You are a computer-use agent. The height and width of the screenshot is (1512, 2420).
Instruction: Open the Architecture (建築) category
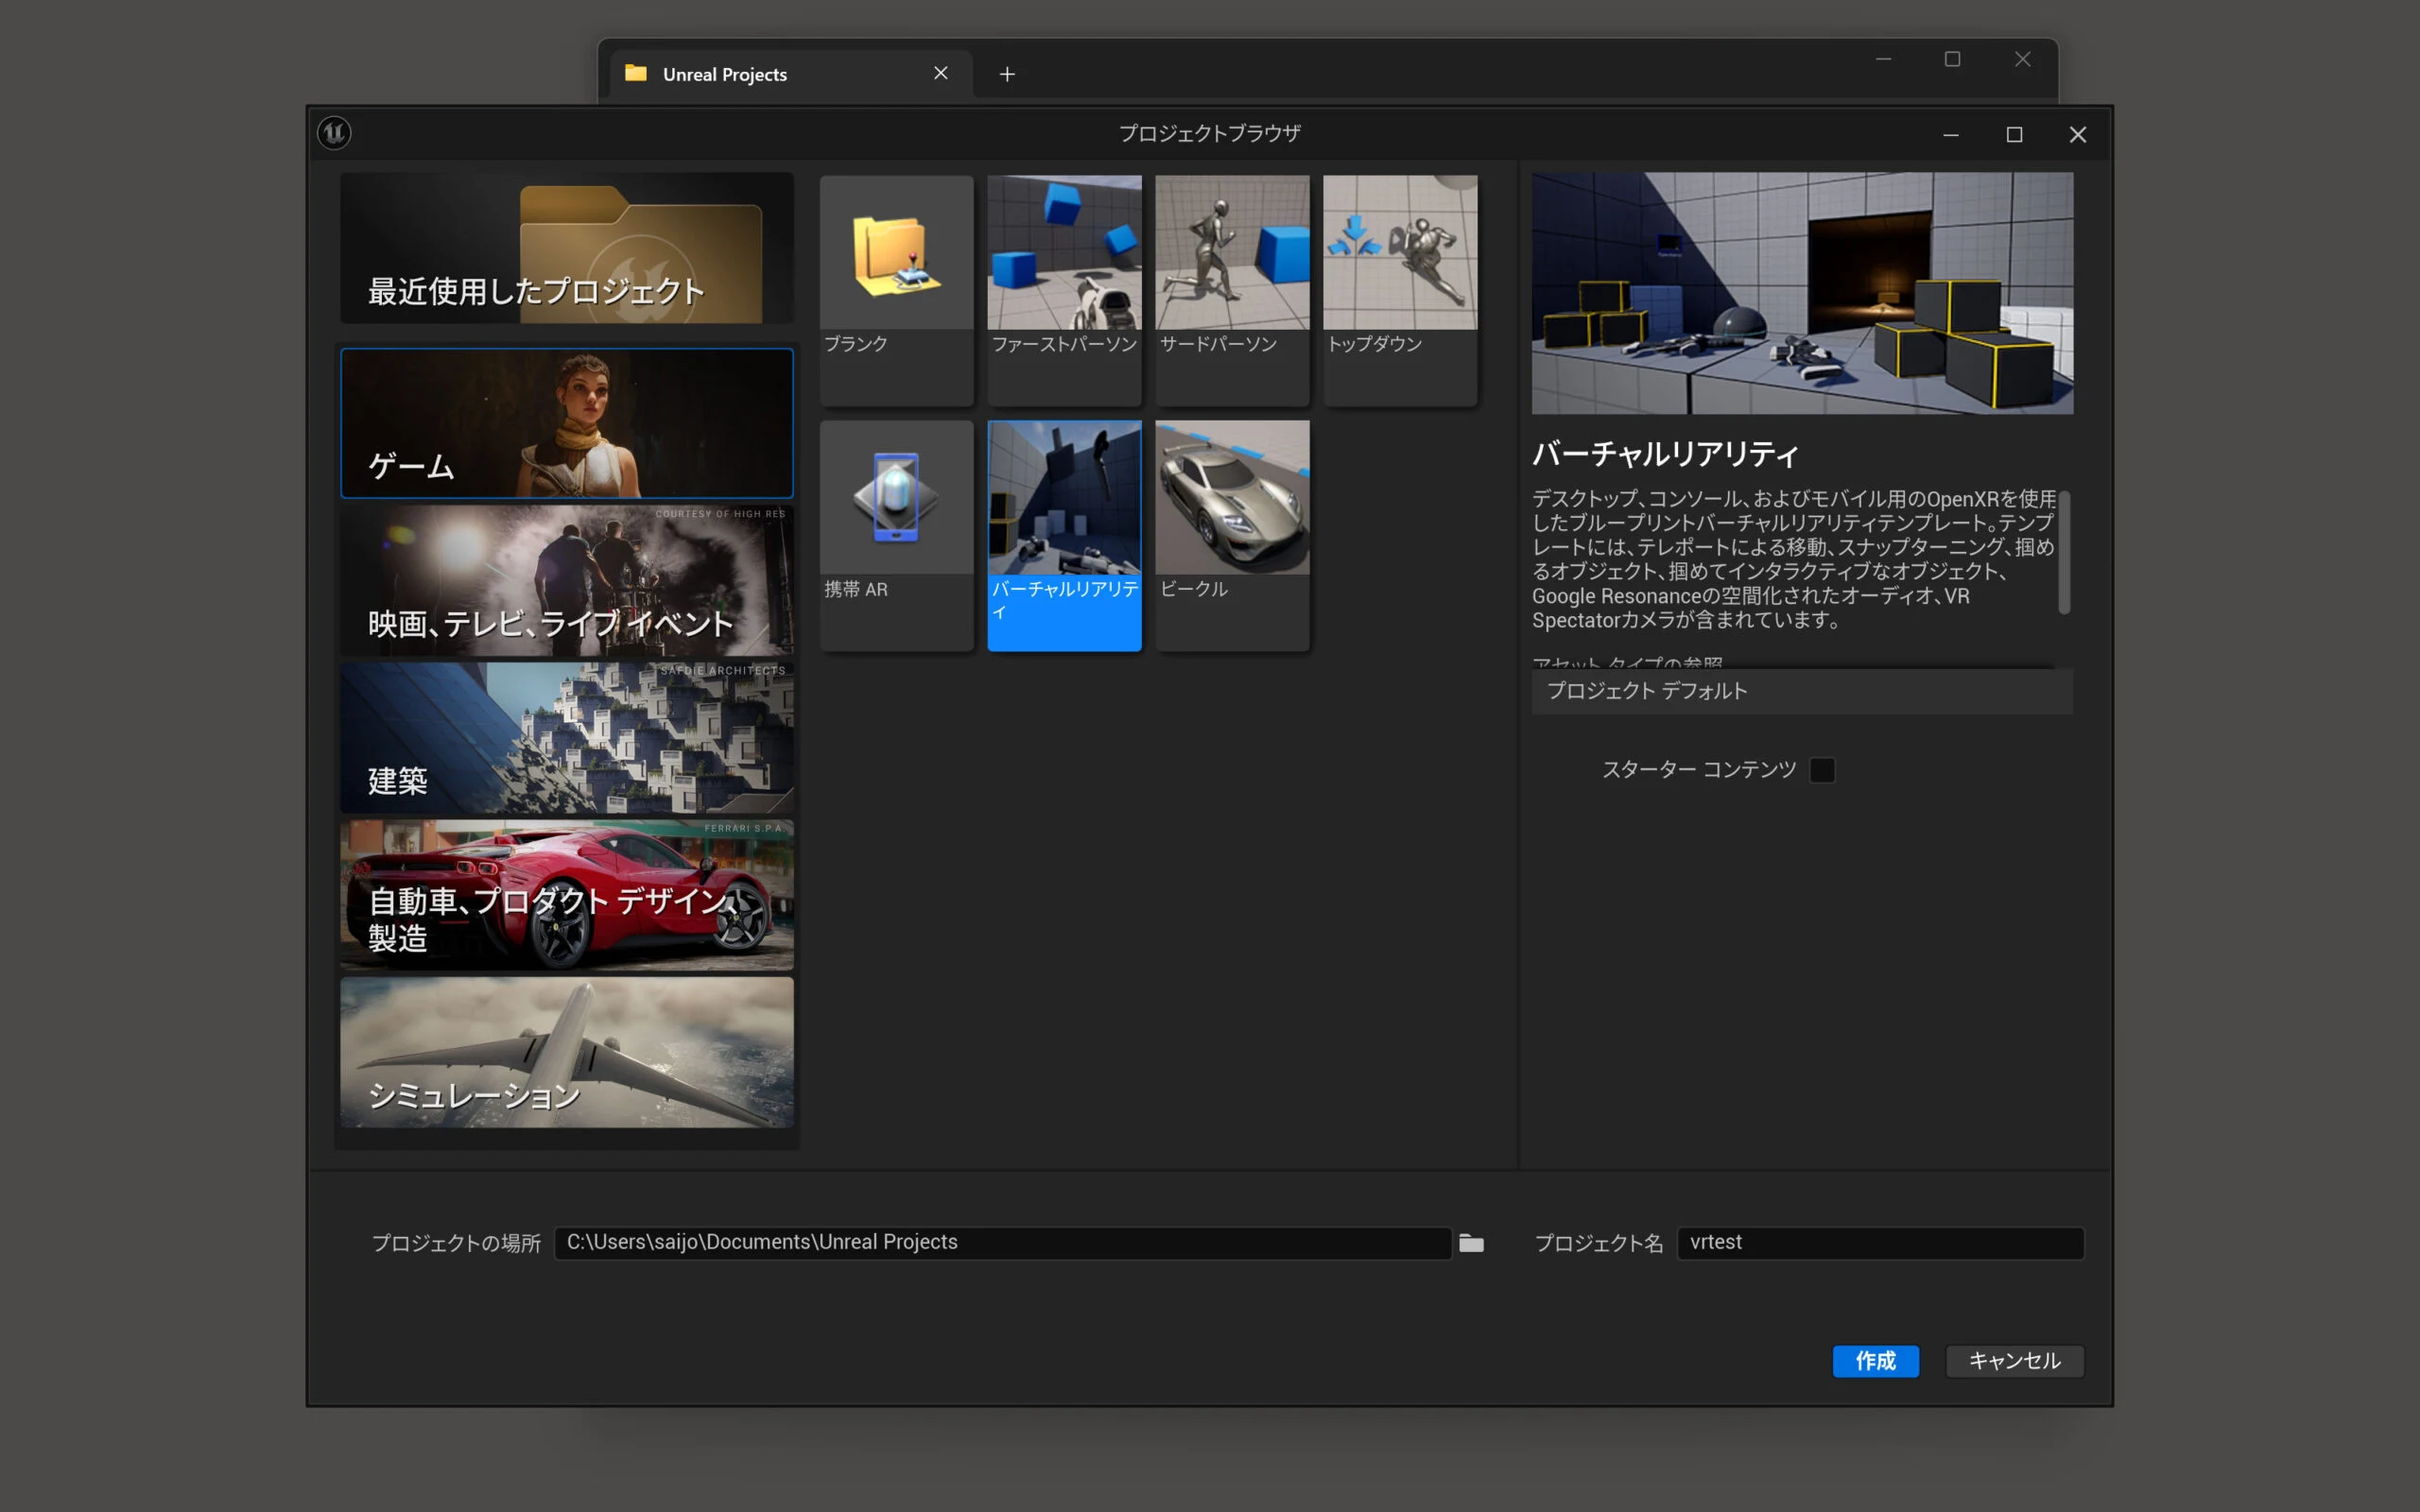coord(566,738)
